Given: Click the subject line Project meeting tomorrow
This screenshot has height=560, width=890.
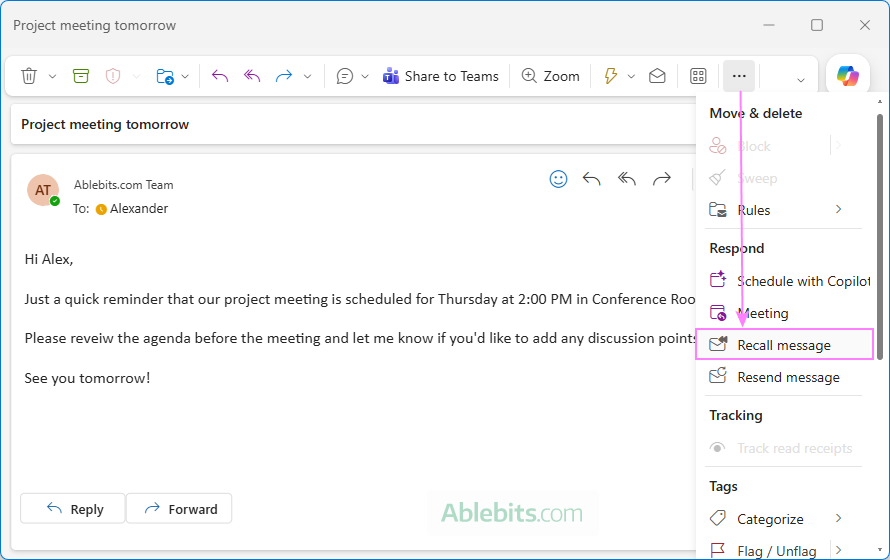Looking at the screenshot, I should (105, 124).
